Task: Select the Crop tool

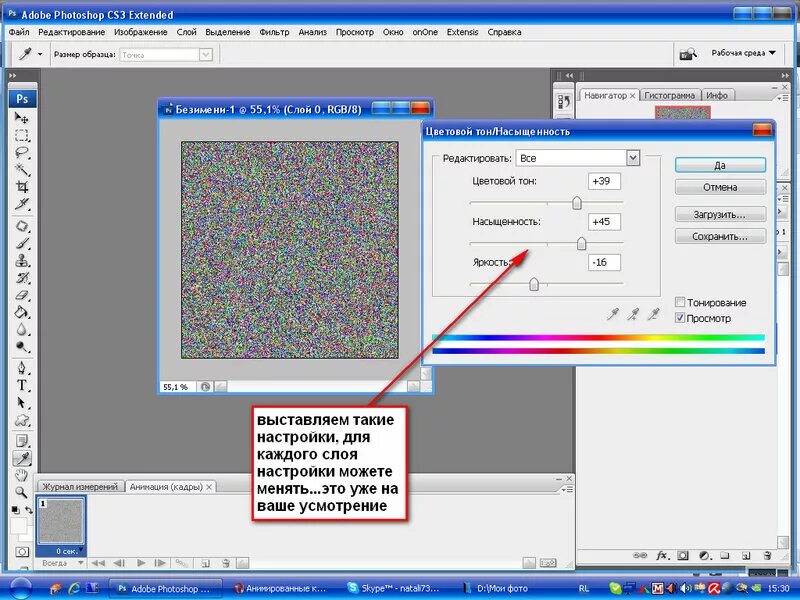Action: pos(21,187)
